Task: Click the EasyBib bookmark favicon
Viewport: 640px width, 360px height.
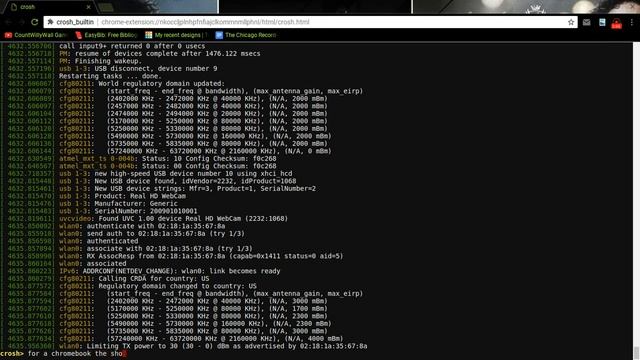Action: point(79,35)
